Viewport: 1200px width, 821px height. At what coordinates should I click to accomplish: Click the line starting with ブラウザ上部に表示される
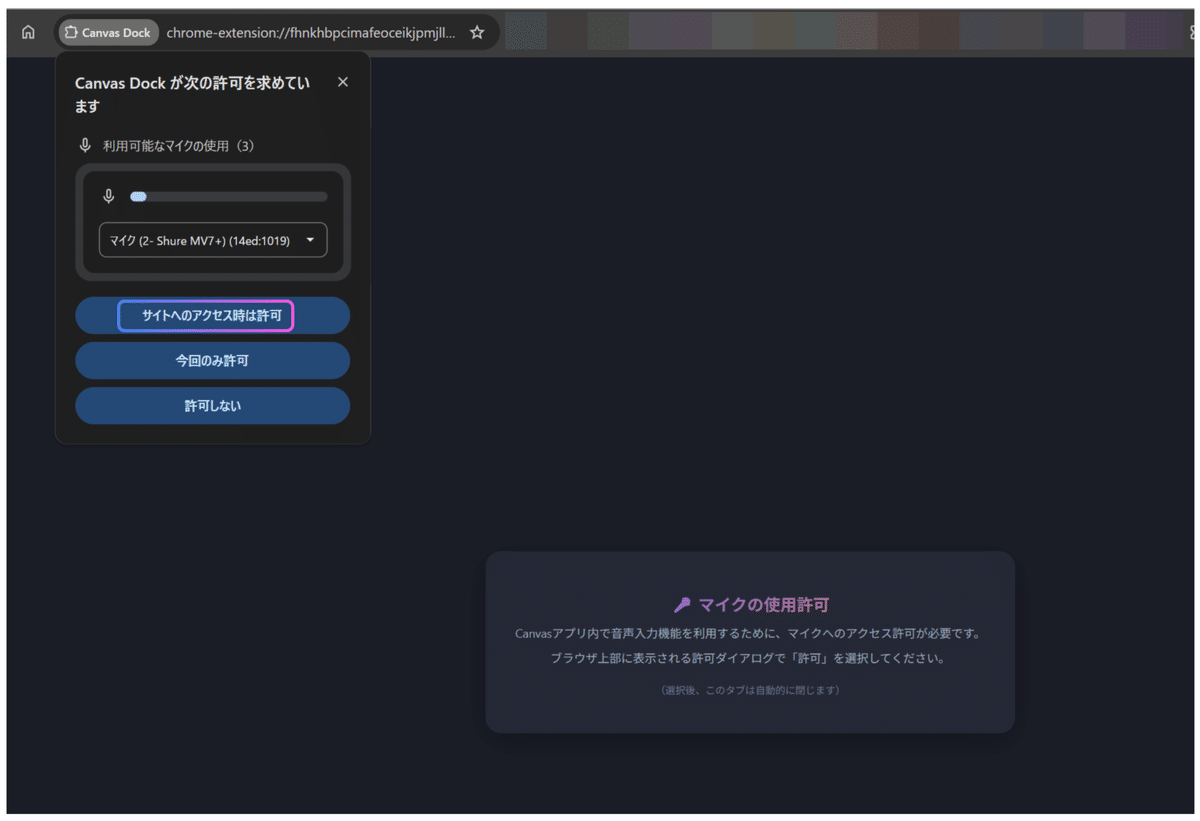tap(748, 658)
